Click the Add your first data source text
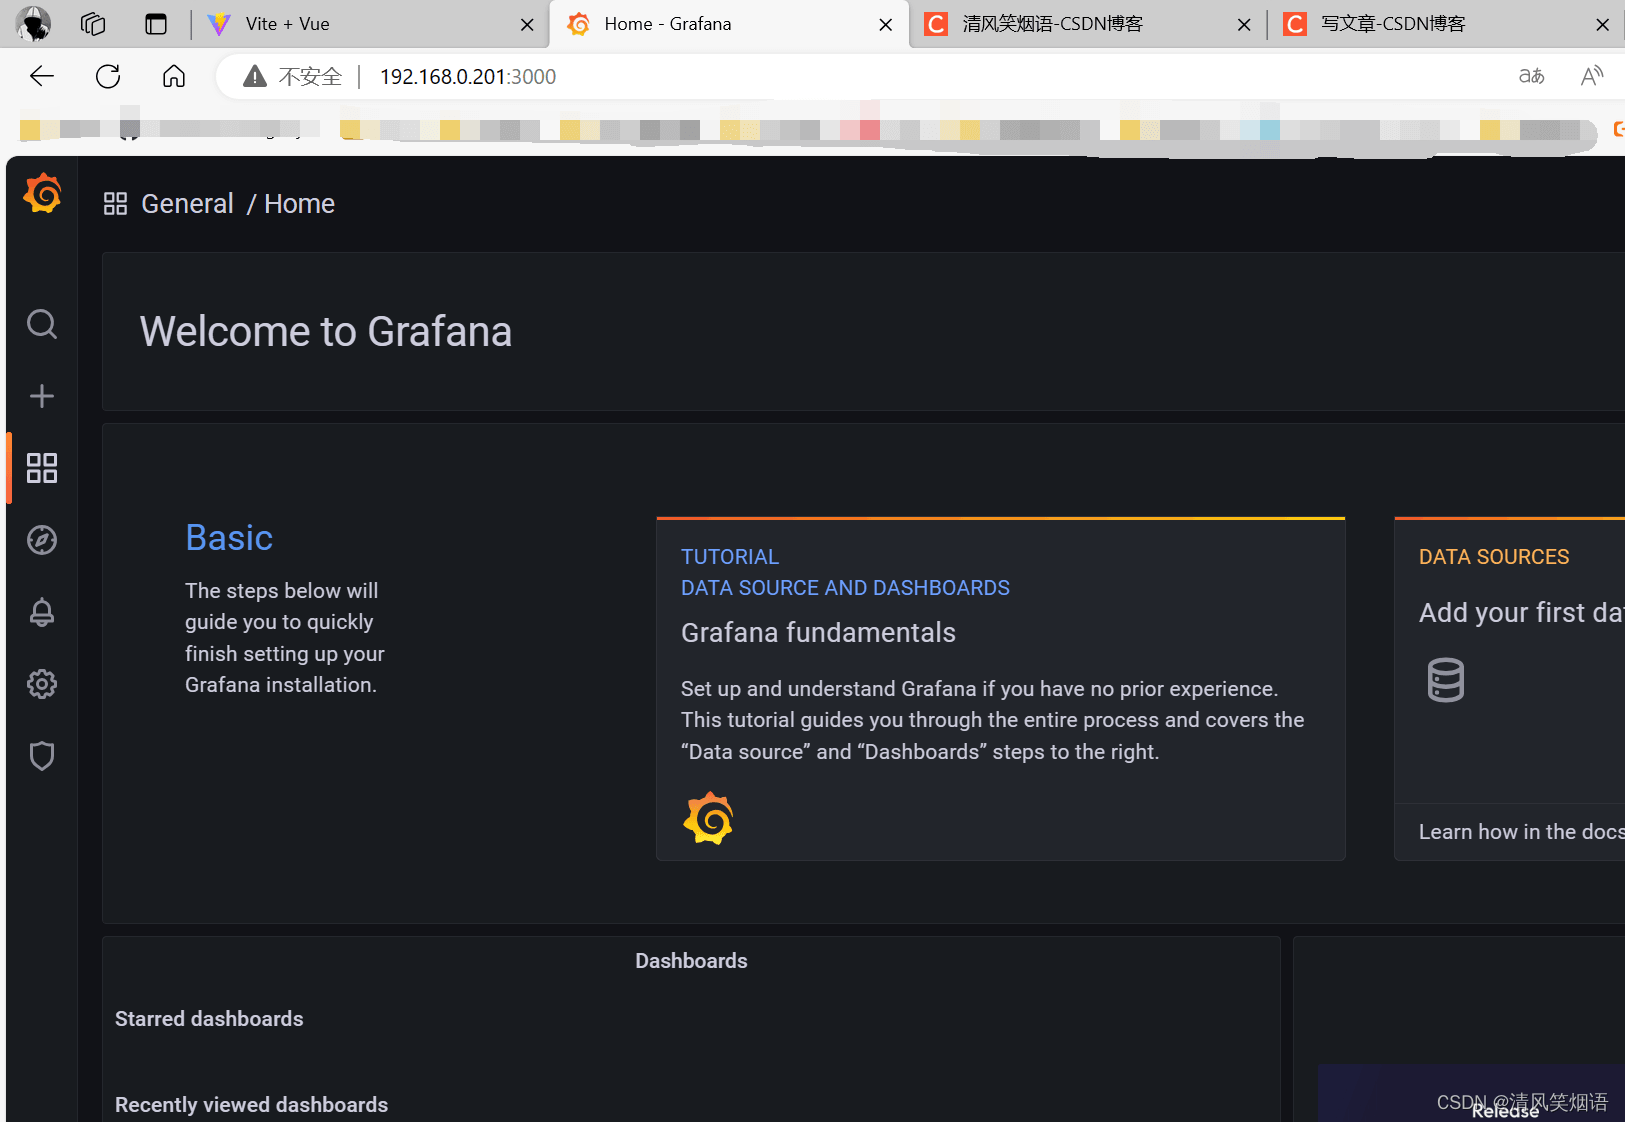 click(x=1521, y=613)
